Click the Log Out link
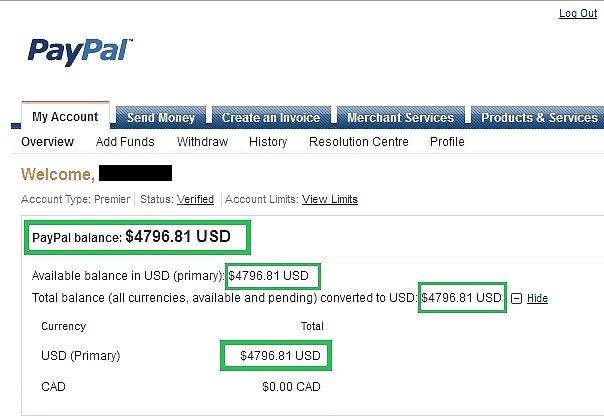Image resolution: width=604 pixels, height=419 pixels. 578,13
